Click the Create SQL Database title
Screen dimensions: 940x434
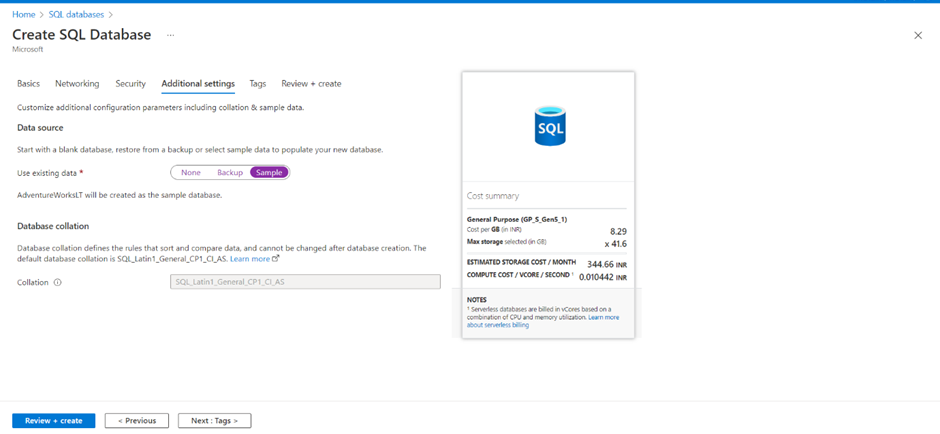point(82,35)
